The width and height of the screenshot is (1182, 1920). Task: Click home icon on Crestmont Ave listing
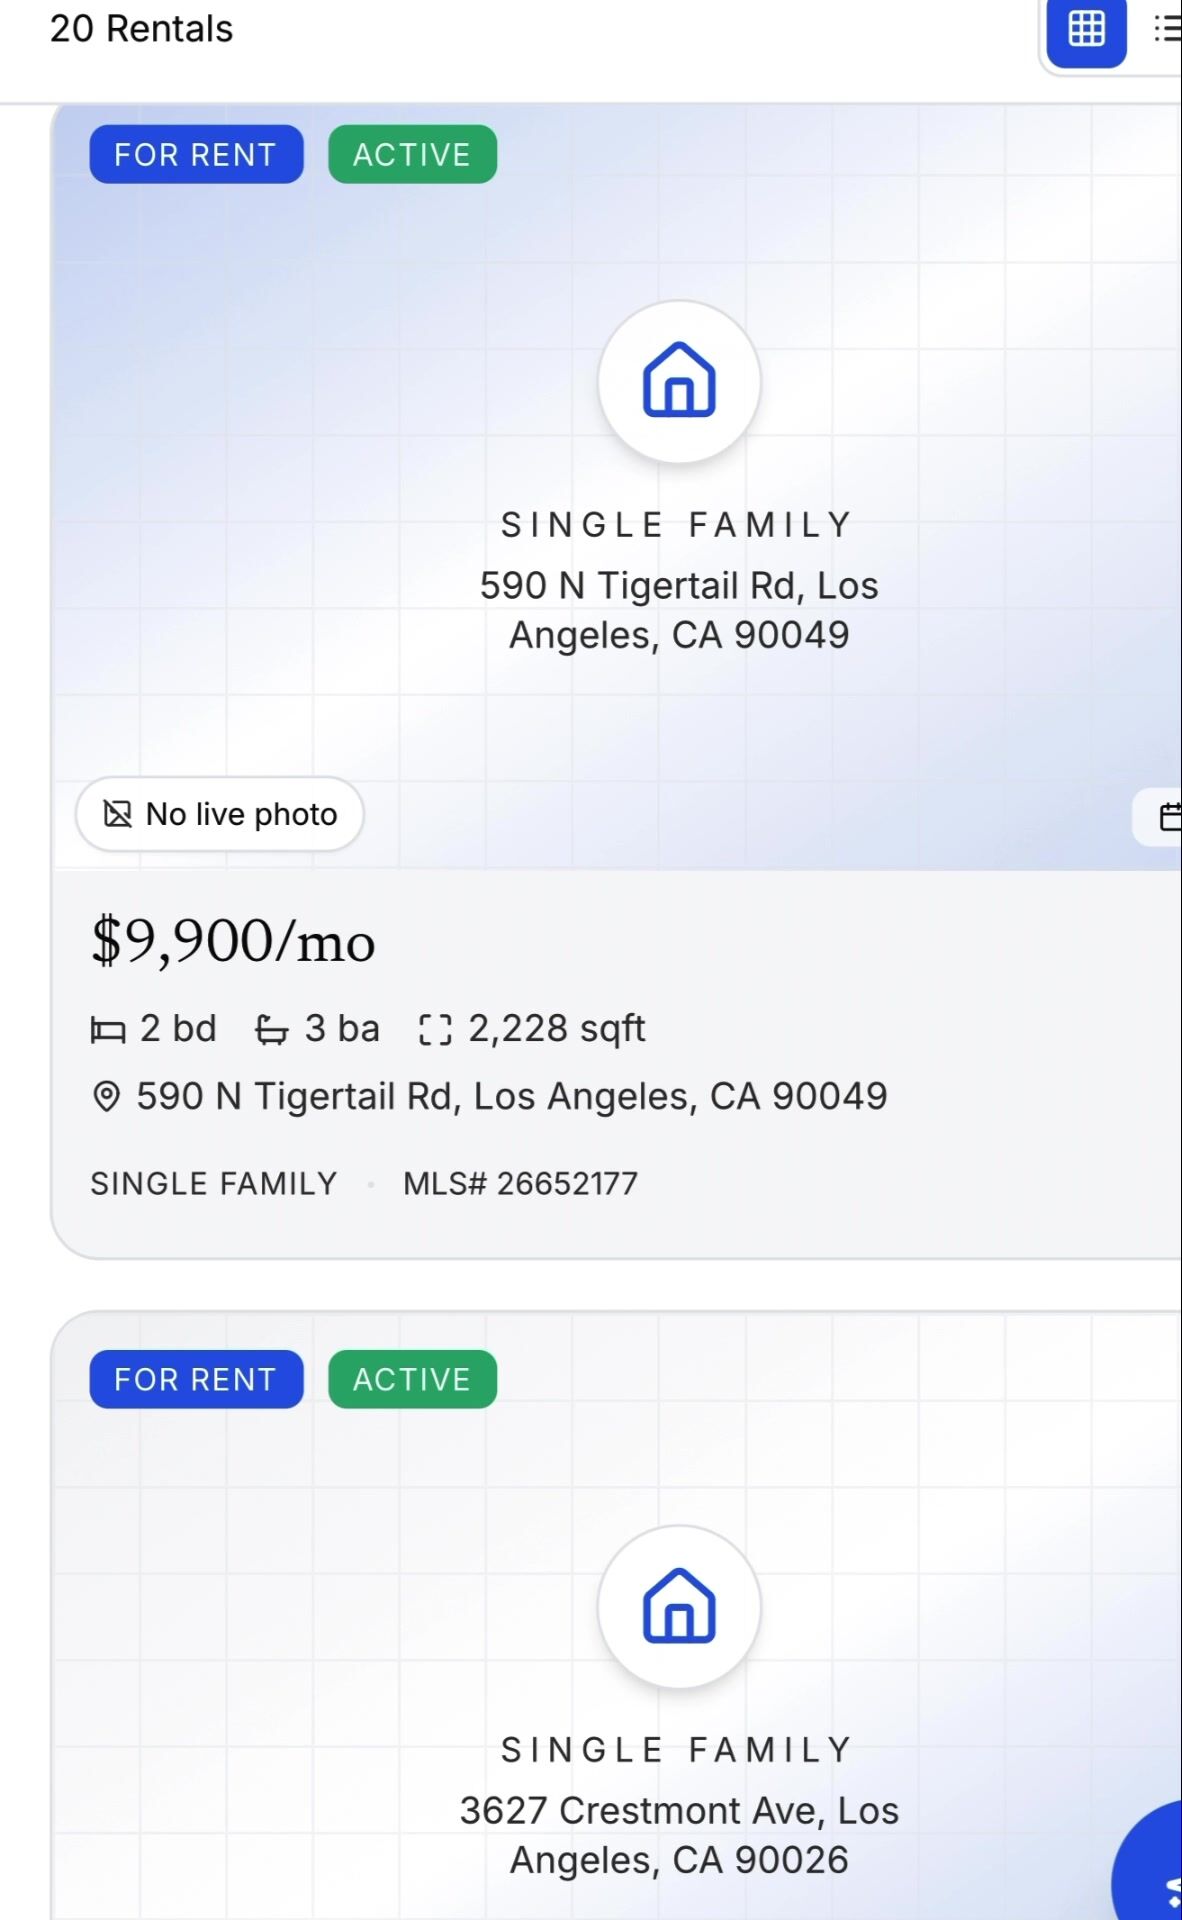click(x=679, y=1606)
